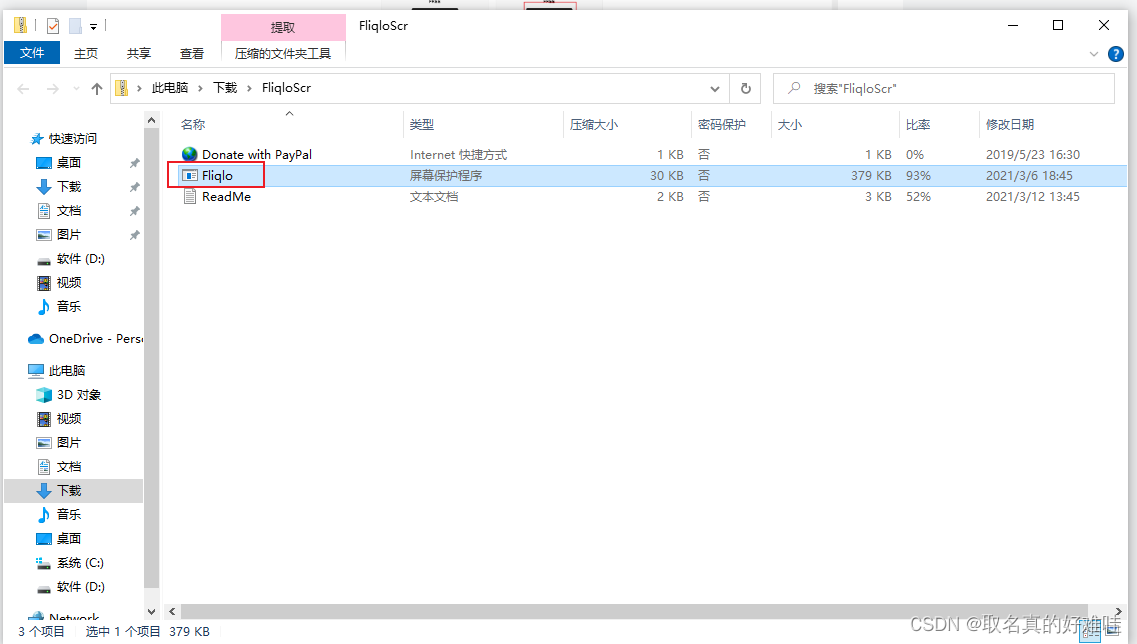Screen dimensions: 1137x644
Task: Open the 文件 menu tab
Action: [32, 53]
